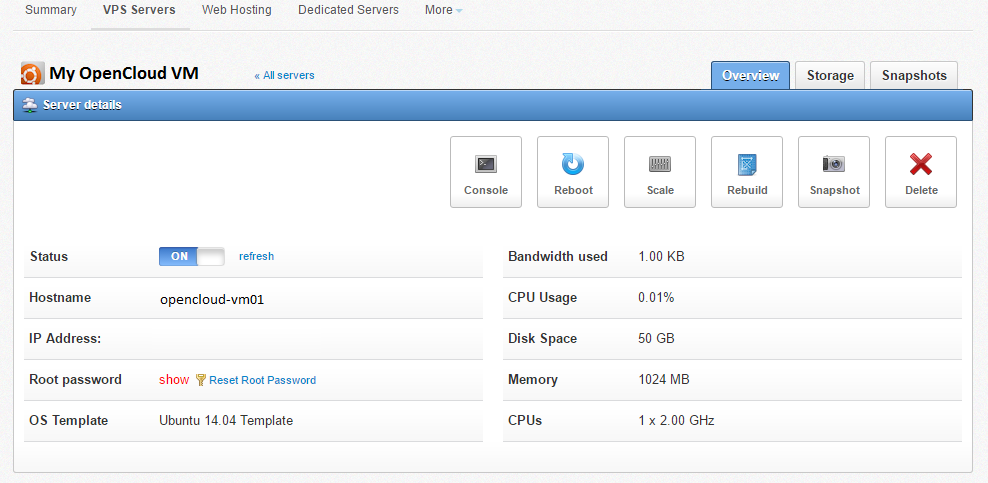The width and height of the screenshot is (988, 483).
Task: Open the Snapshots tab
Action: pos(914,76)
